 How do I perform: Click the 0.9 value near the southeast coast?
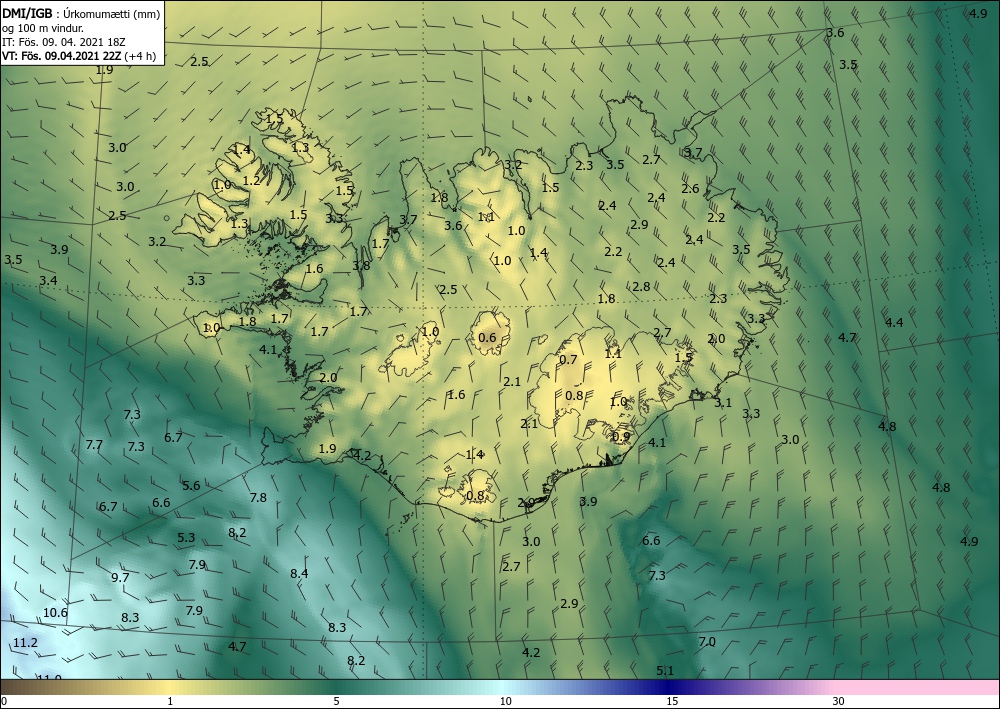[621, 437]
